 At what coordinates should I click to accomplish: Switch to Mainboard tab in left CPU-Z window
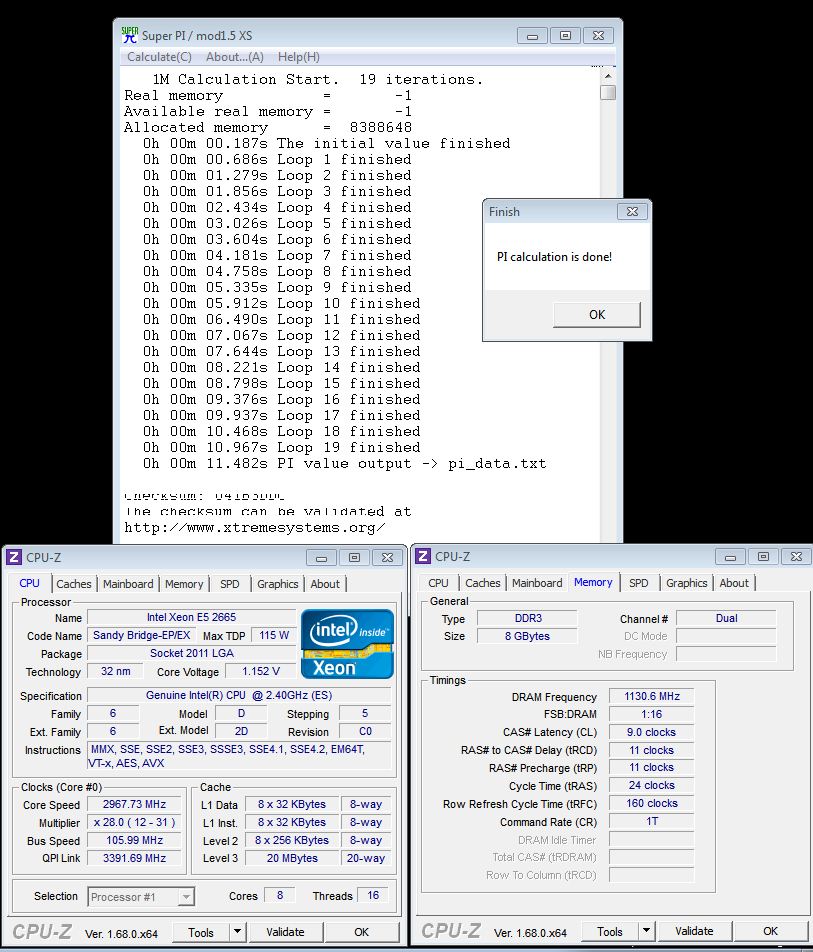click(128, 584)
